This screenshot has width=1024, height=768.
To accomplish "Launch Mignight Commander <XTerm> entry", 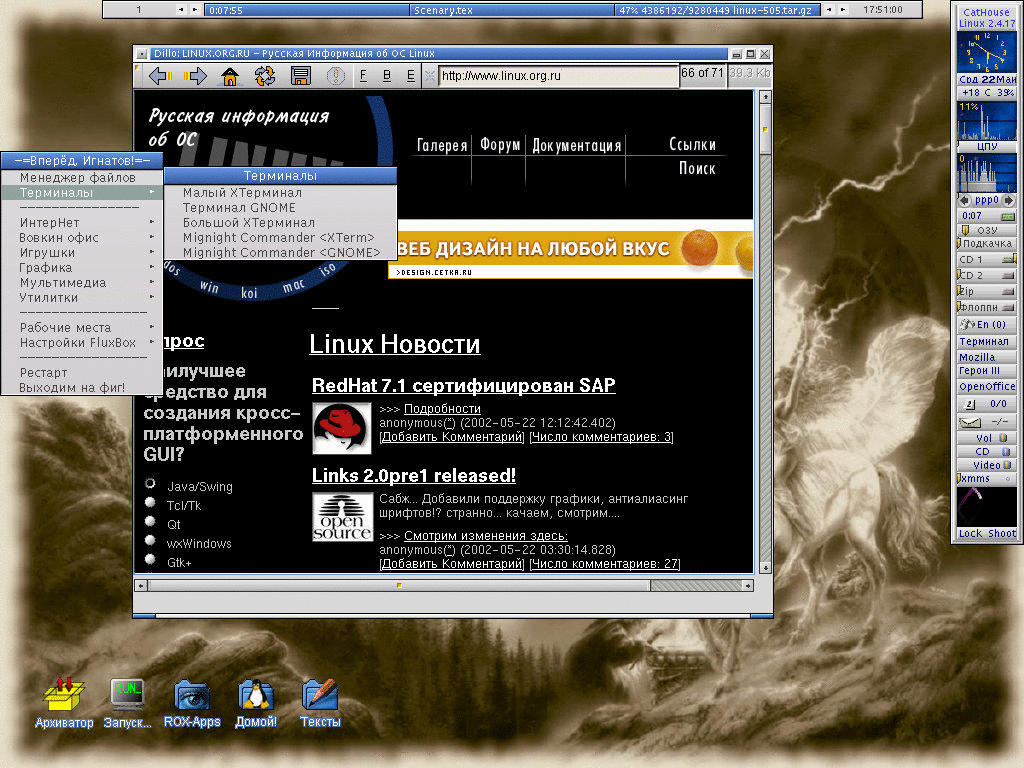I will pos(280,238).
